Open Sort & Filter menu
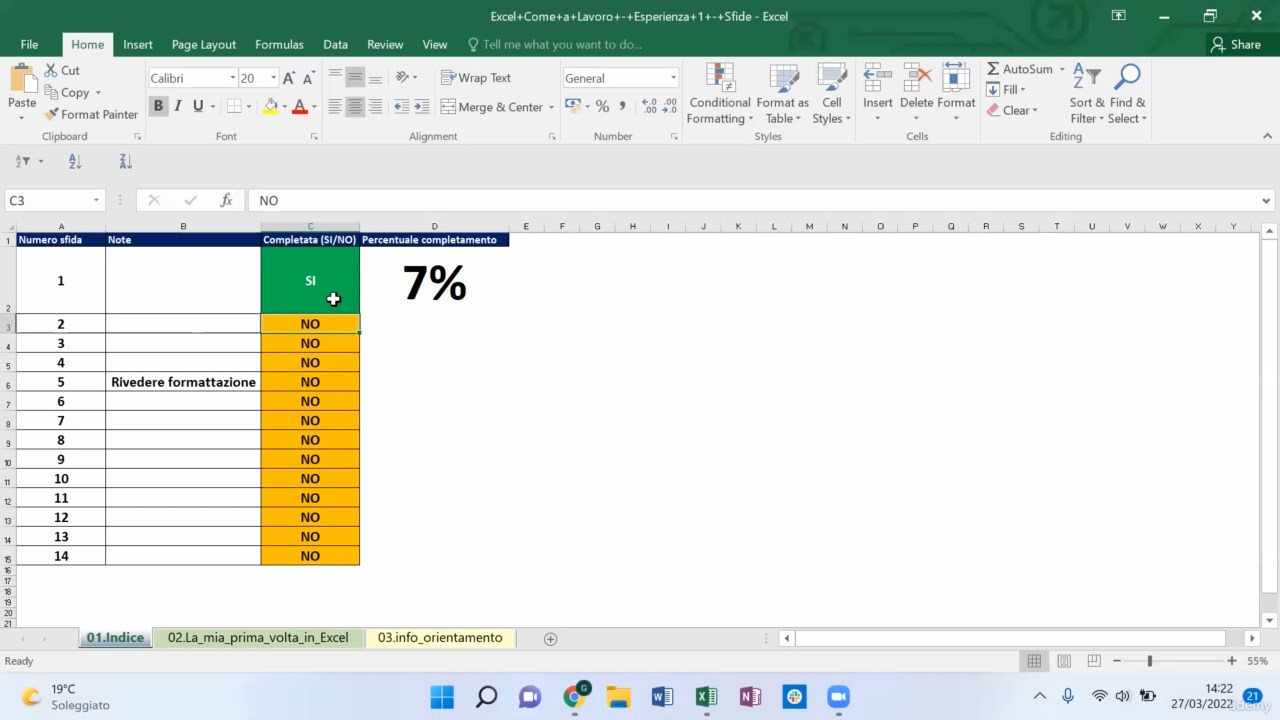This screenshot has width=1280, height=720. [1087, 95]
